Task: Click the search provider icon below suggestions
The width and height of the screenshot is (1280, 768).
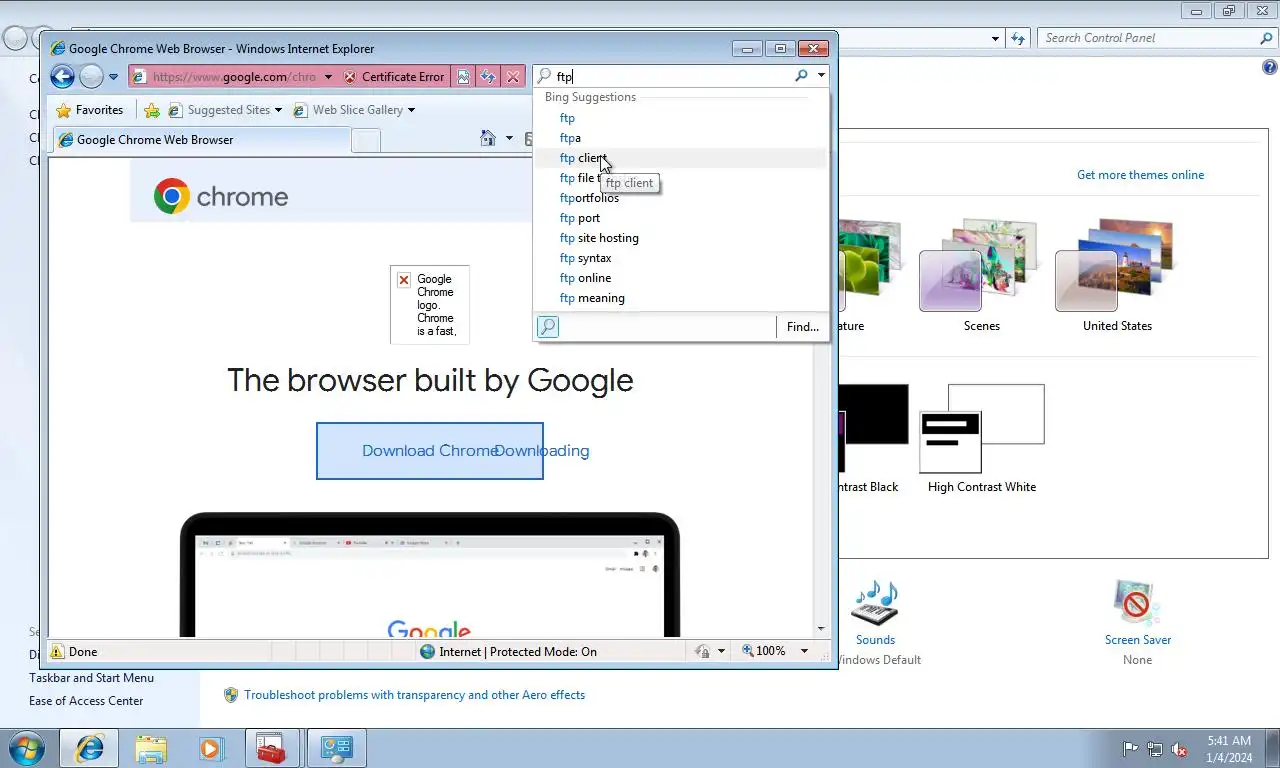Action: (x=547, y=327)
